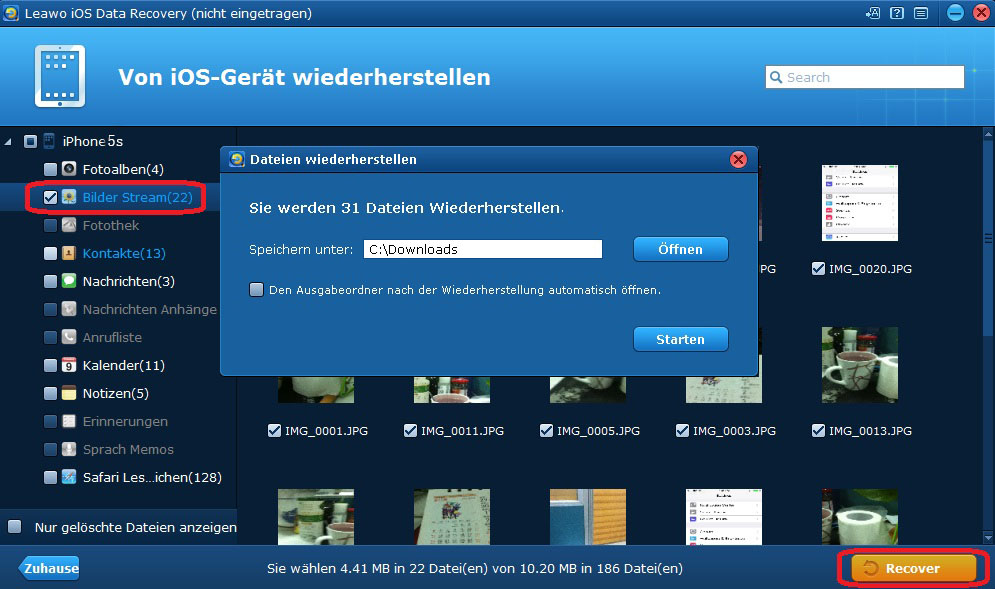Click the Anrufliste phone icon

(x=69, y=337)
